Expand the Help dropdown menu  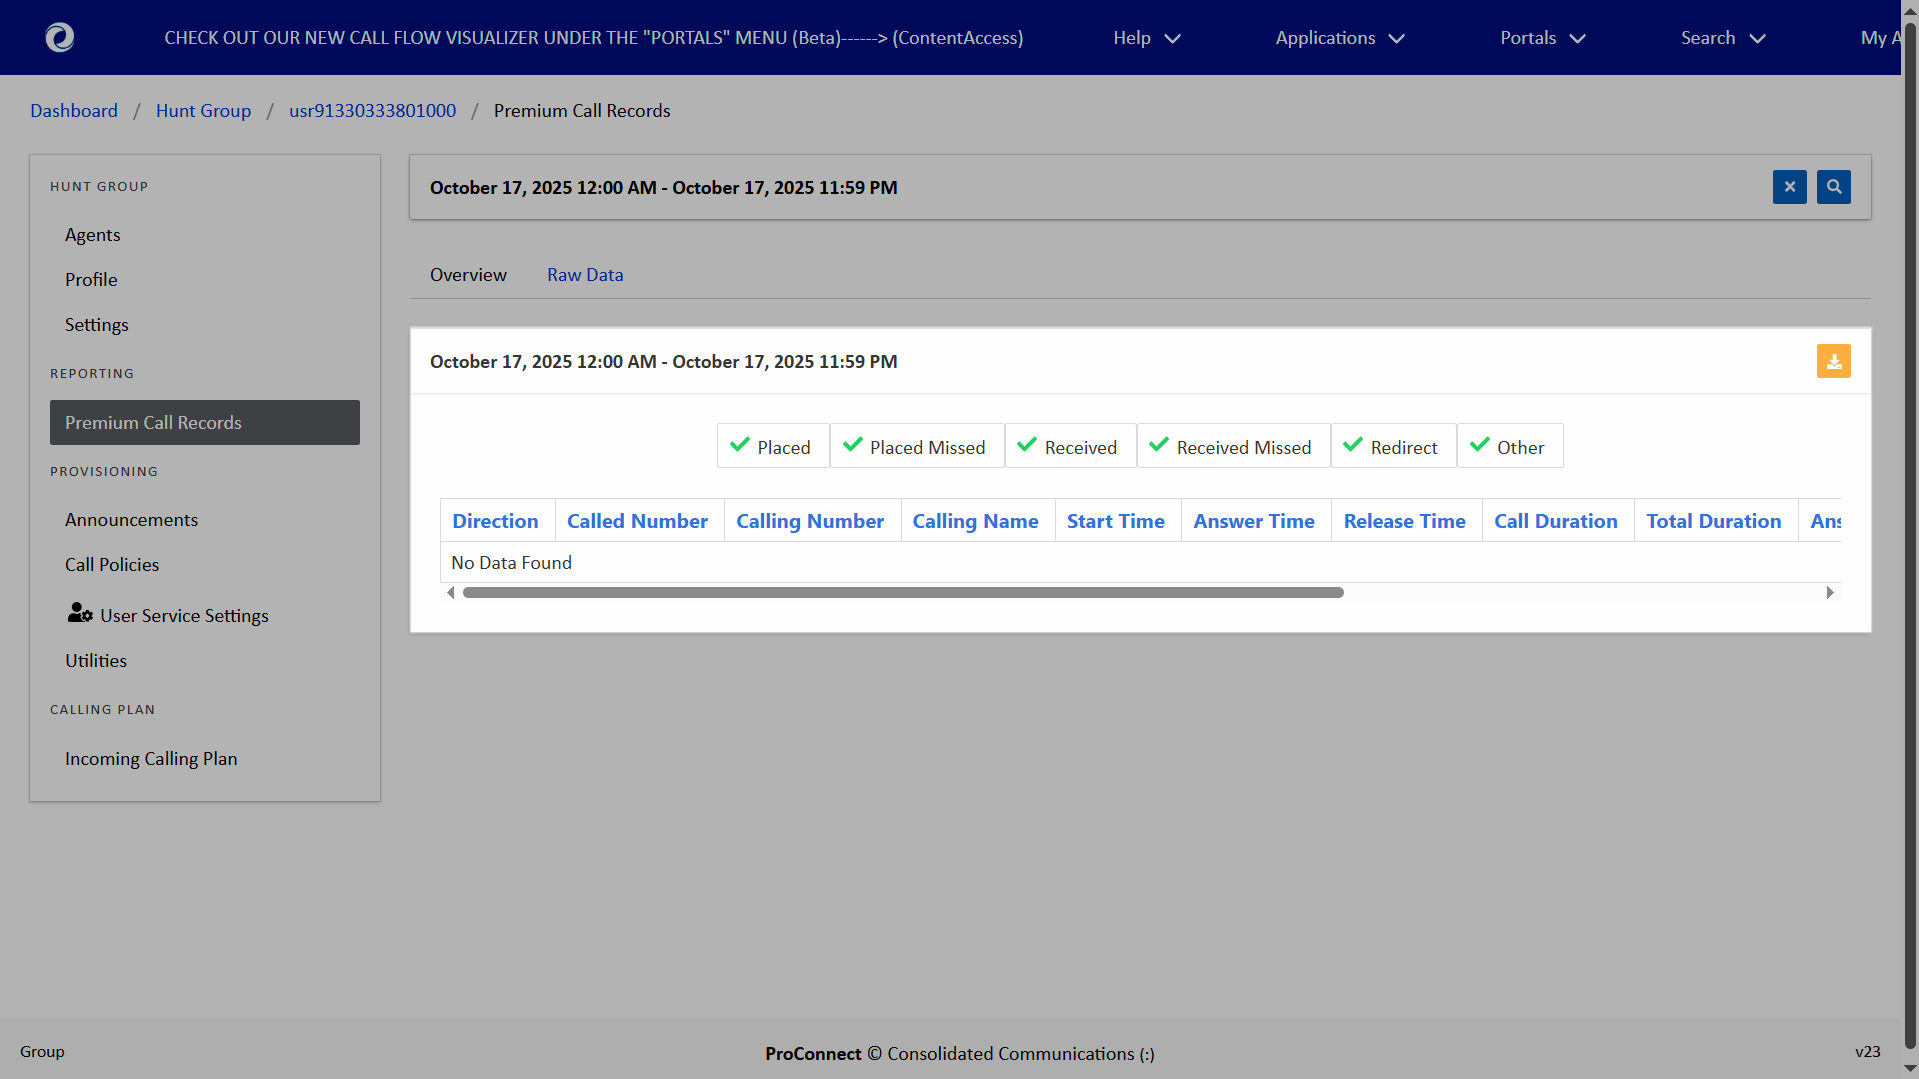1146,38
